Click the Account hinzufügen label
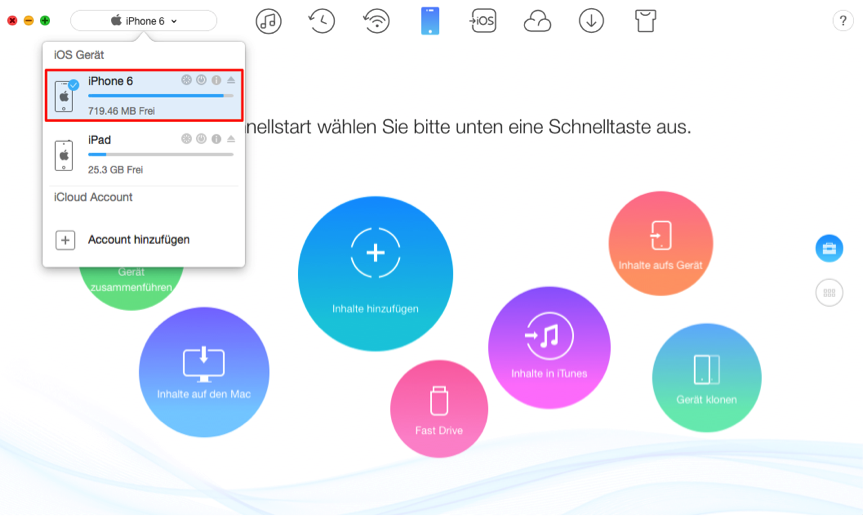 (139, 240)
